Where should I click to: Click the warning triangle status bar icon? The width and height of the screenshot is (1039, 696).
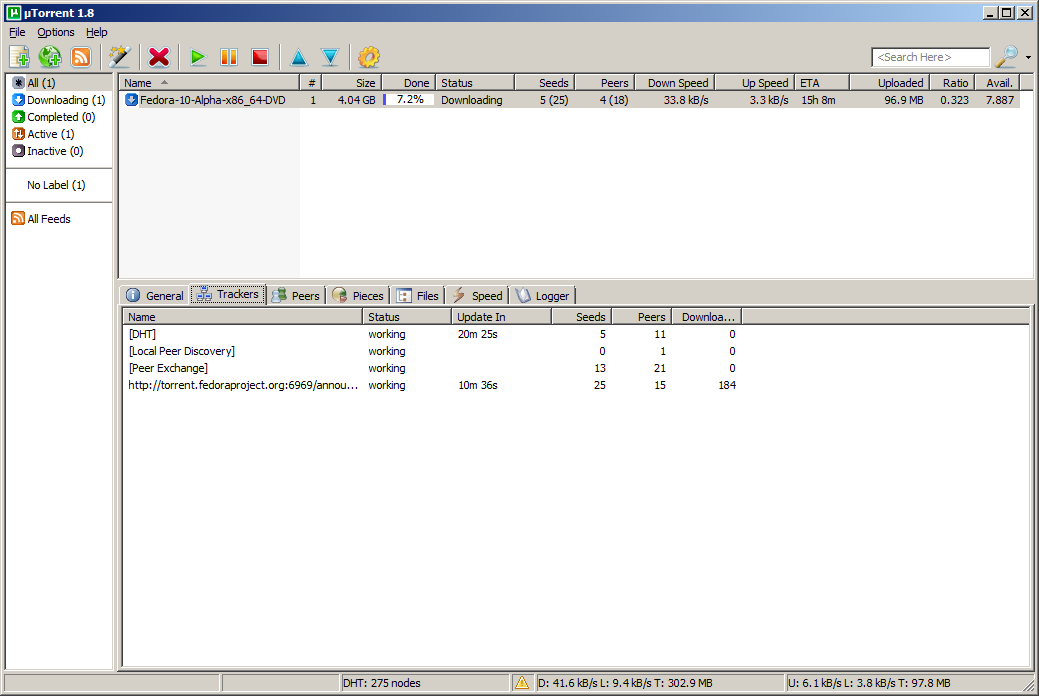pos(522,683)
